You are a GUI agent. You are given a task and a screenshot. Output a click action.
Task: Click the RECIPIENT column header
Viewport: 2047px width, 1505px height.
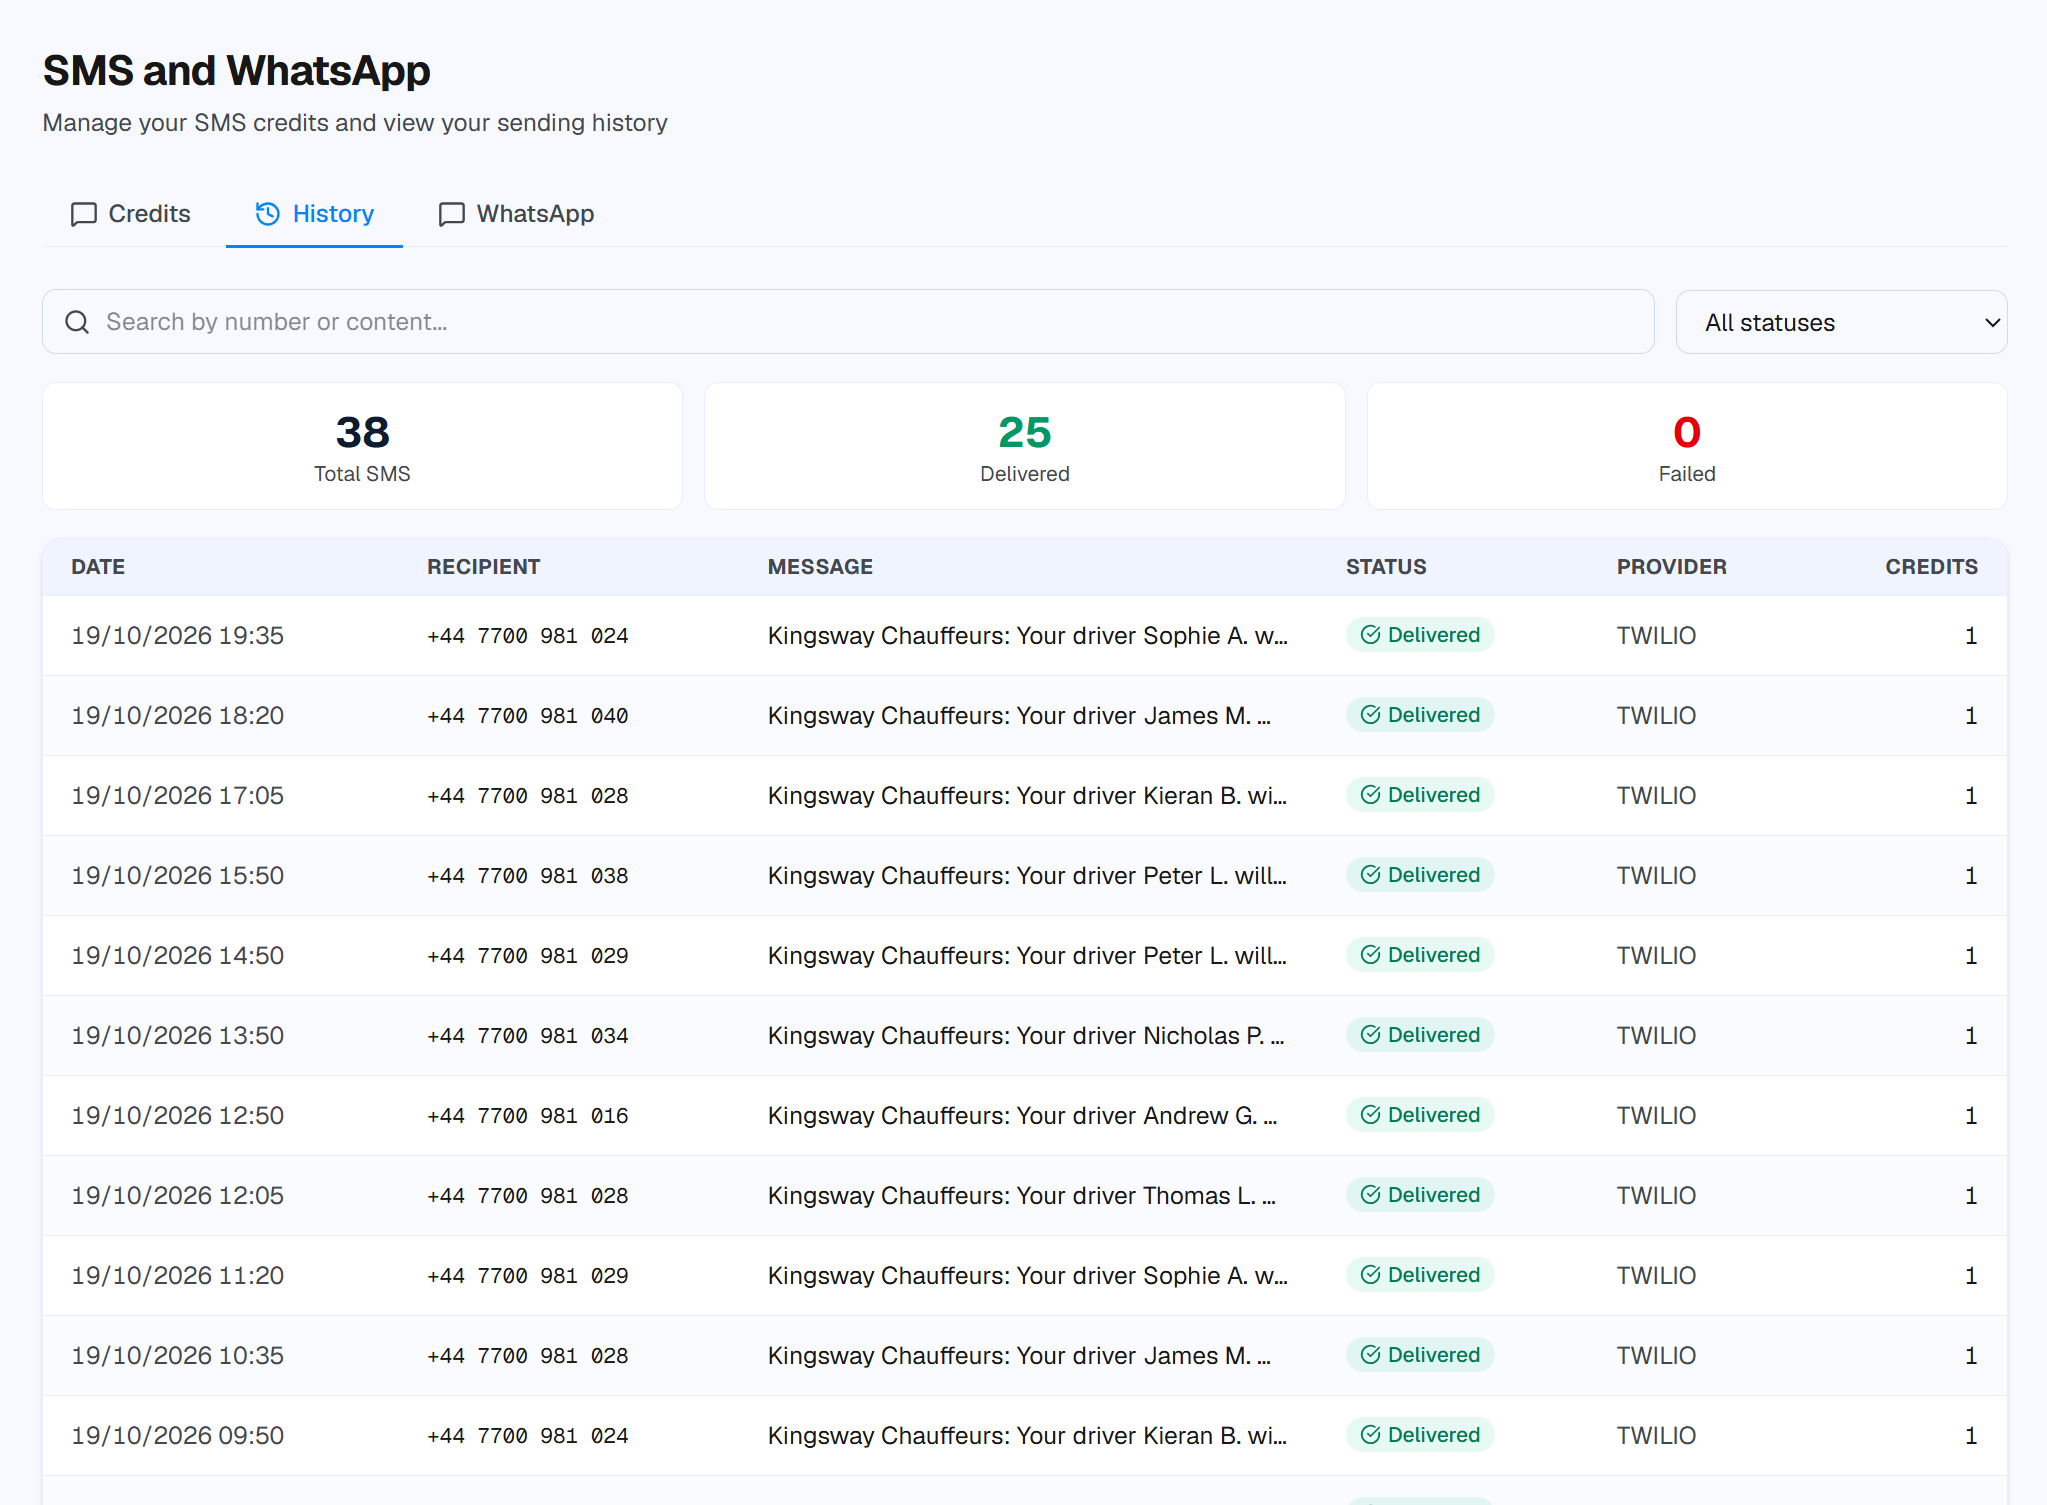click(484, 567)
